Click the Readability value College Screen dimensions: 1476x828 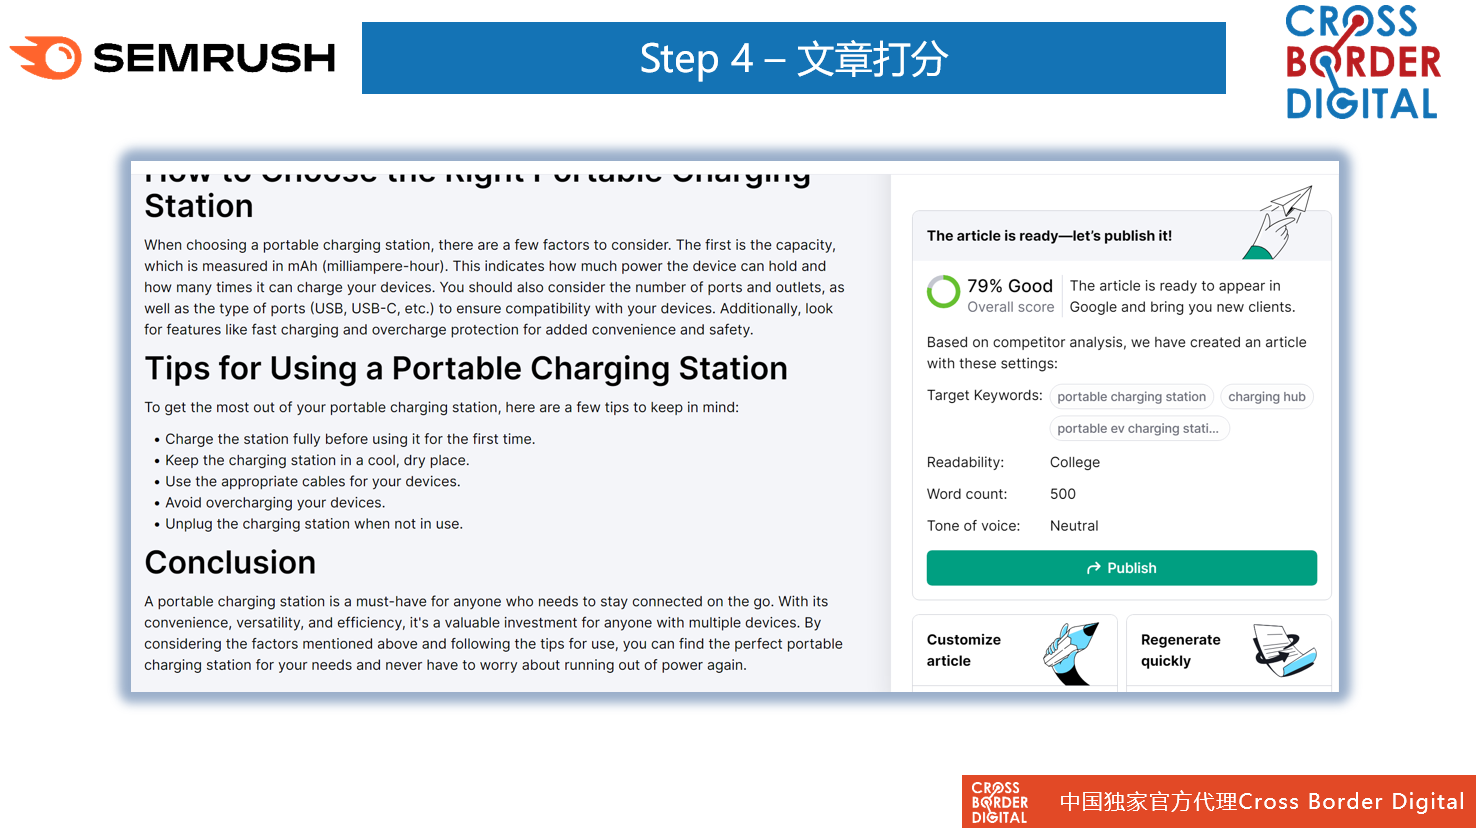[1074, 462]
